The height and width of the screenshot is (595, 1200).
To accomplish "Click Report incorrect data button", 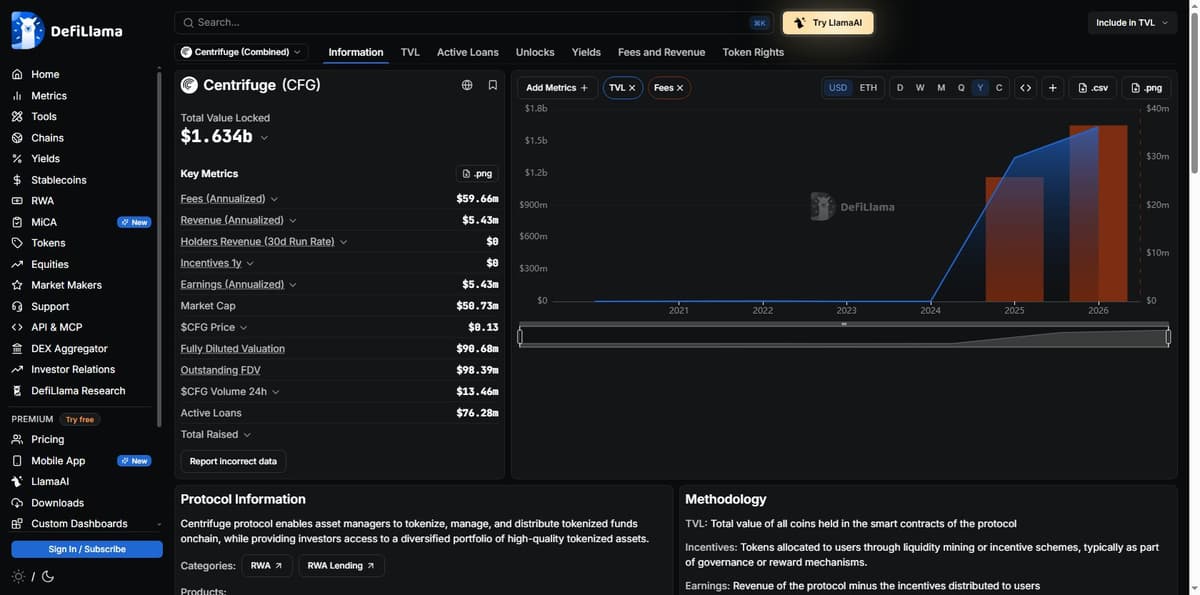I will pyautogui.click(x=233, y=461).
